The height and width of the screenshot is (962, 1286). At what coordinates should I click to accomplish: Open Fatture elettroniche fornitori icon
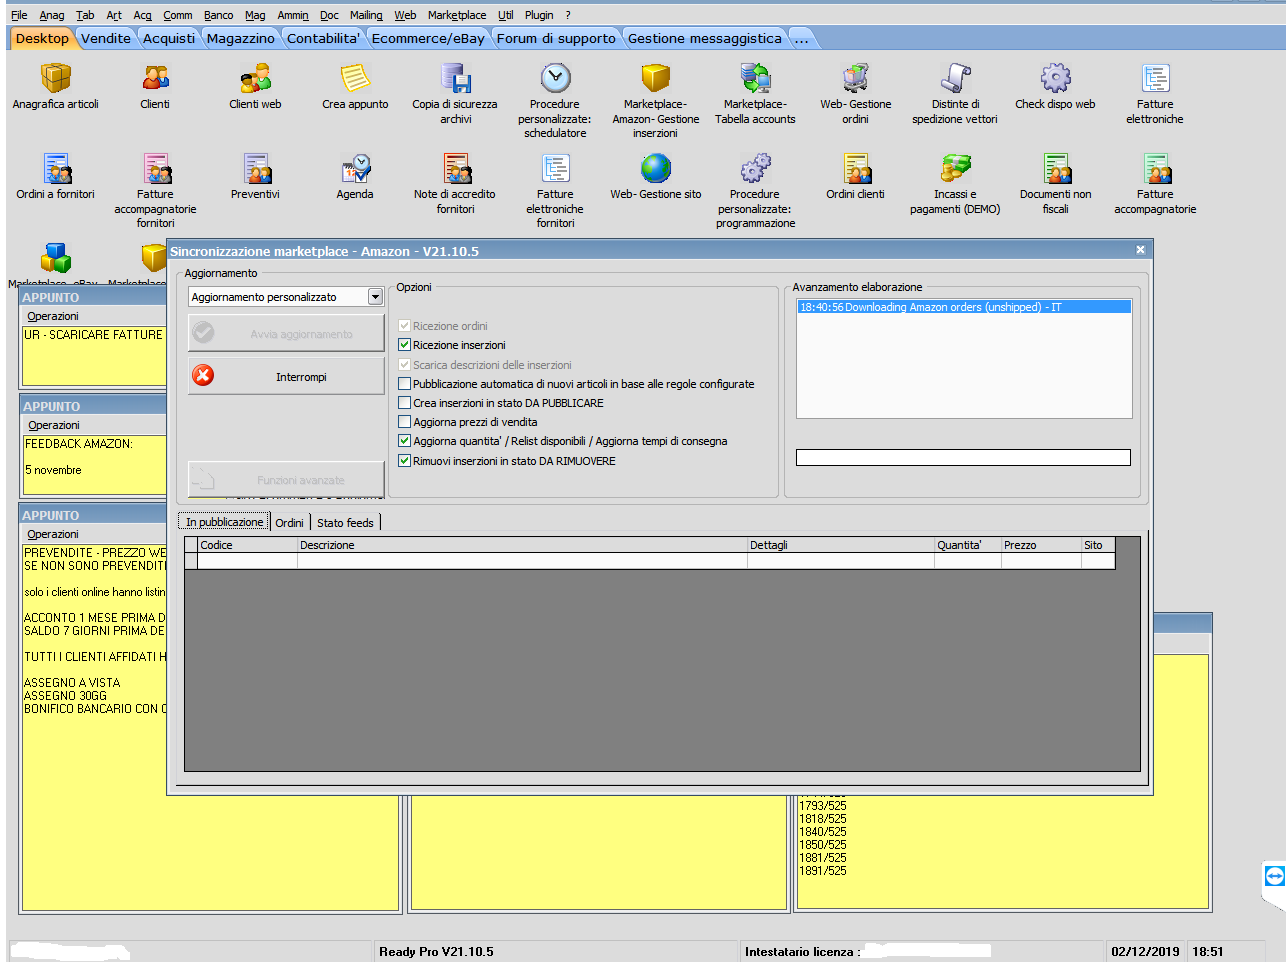pyautogui.click(x=555, y=168)
